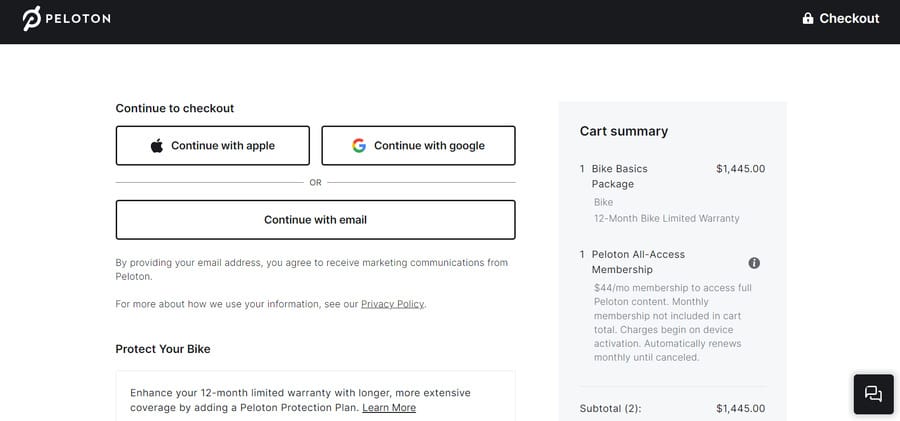The width and height of the screenshot is (900, 421).
Task: Select Continue with email
Action: click(x=315, y=219)
